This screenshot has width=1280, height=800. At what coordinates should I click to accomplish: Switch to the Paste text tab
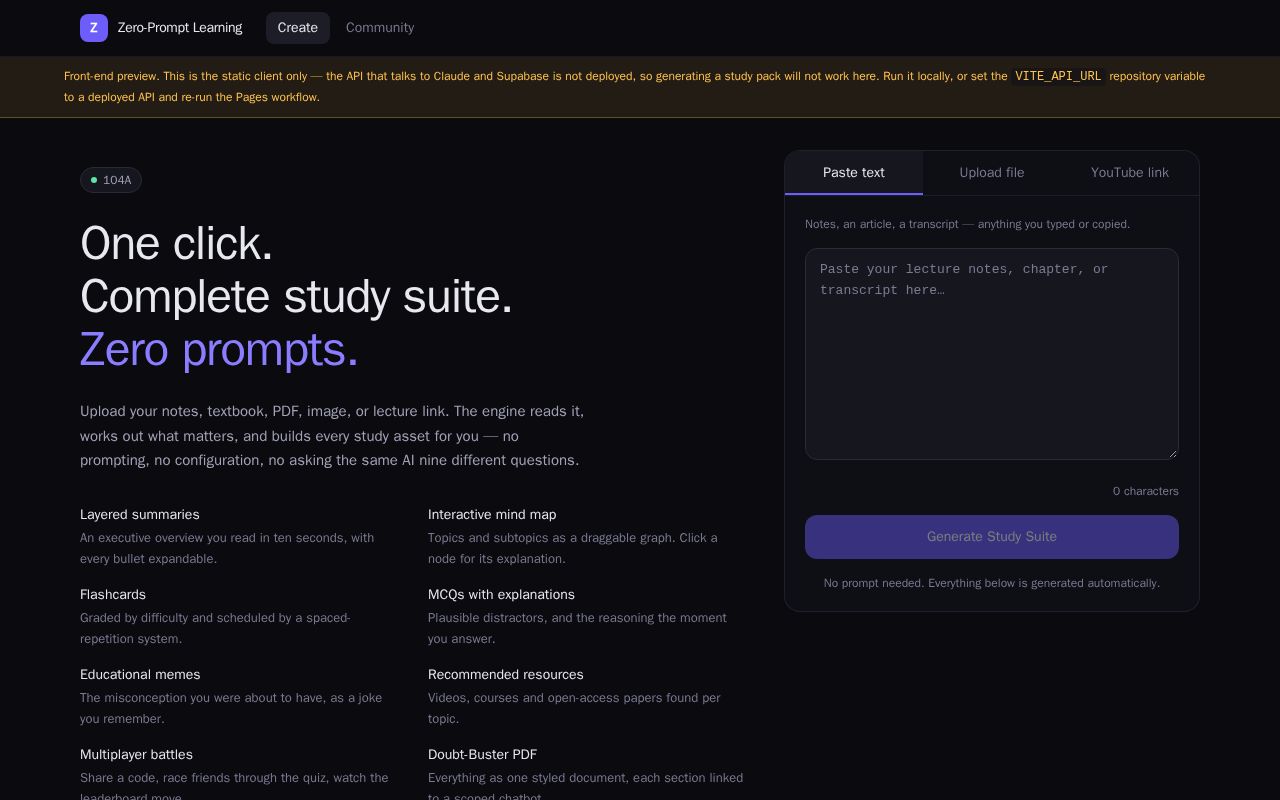coord(854,173)
